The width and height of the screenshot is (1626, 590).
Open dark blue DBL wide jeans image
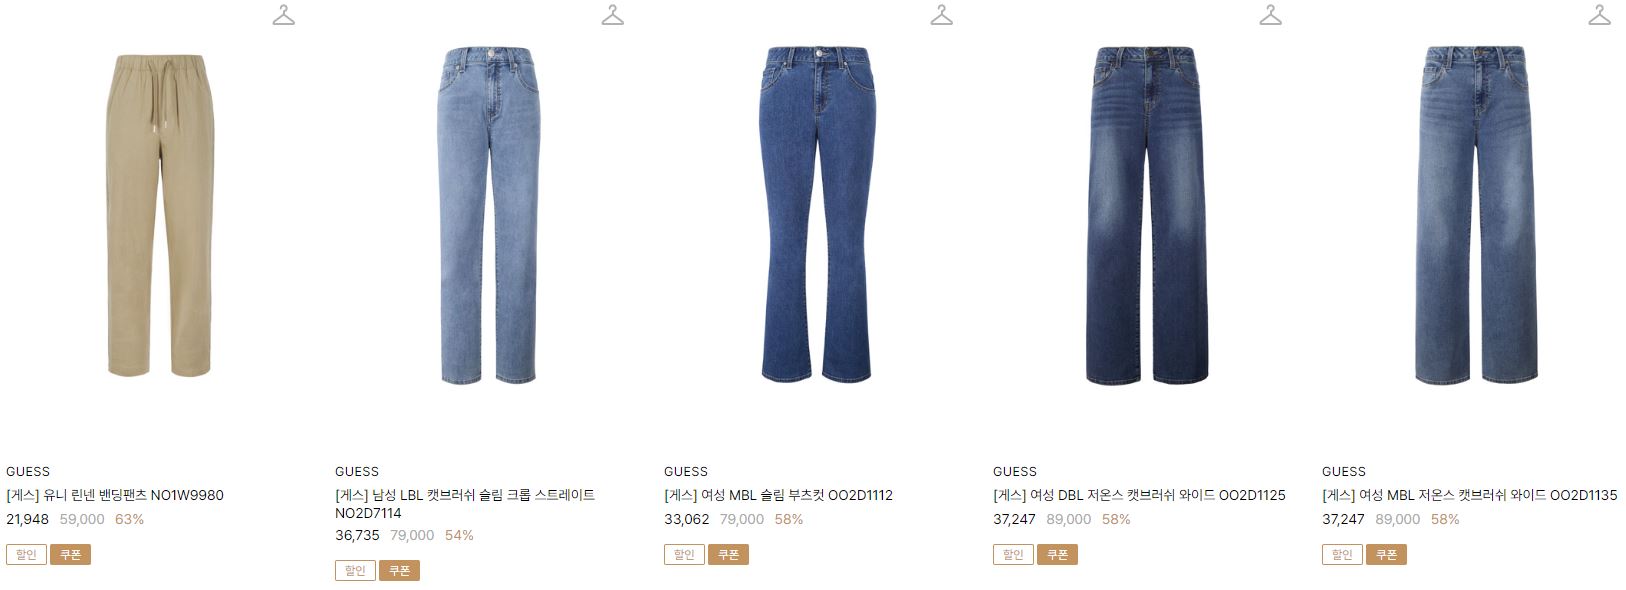click(x=1147, y=215)
